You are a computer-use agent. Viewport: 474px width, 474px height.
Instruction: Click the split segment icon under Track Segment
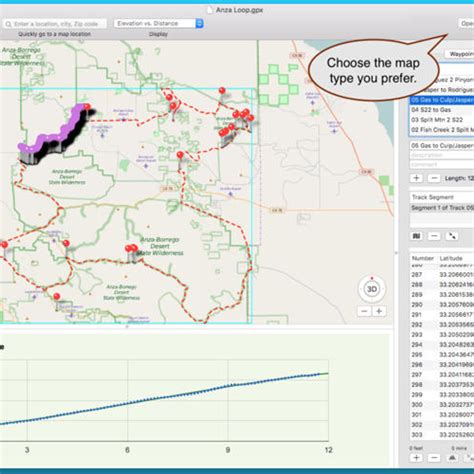[x=452, y=236]
